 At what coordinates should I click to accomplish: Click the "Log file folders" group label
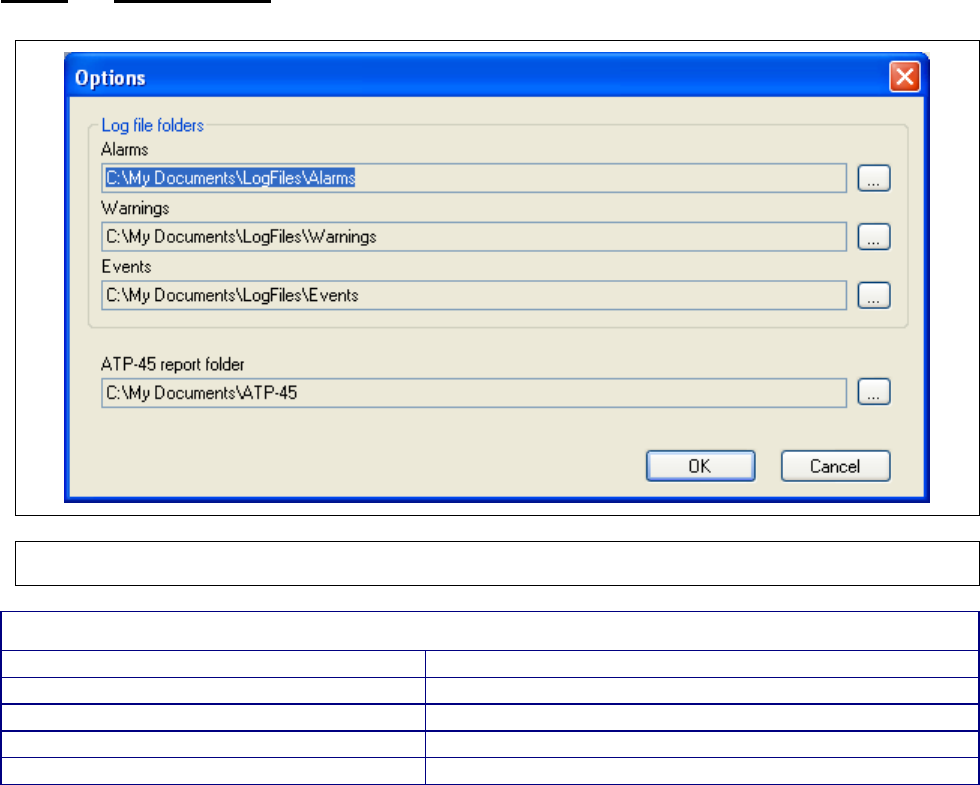pos(152,125)
